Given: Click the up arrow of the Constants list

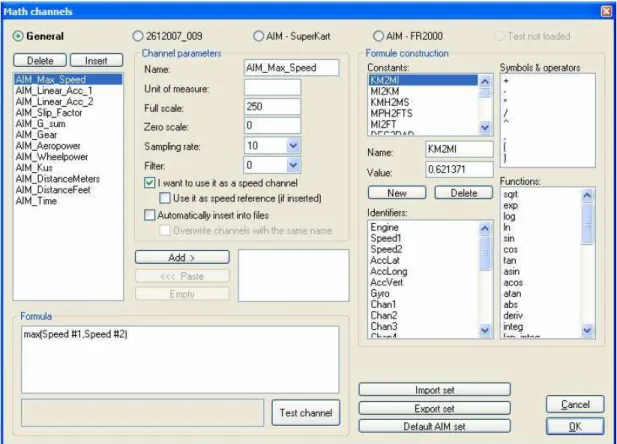Looking at the screenshot, I should point(485,81).
